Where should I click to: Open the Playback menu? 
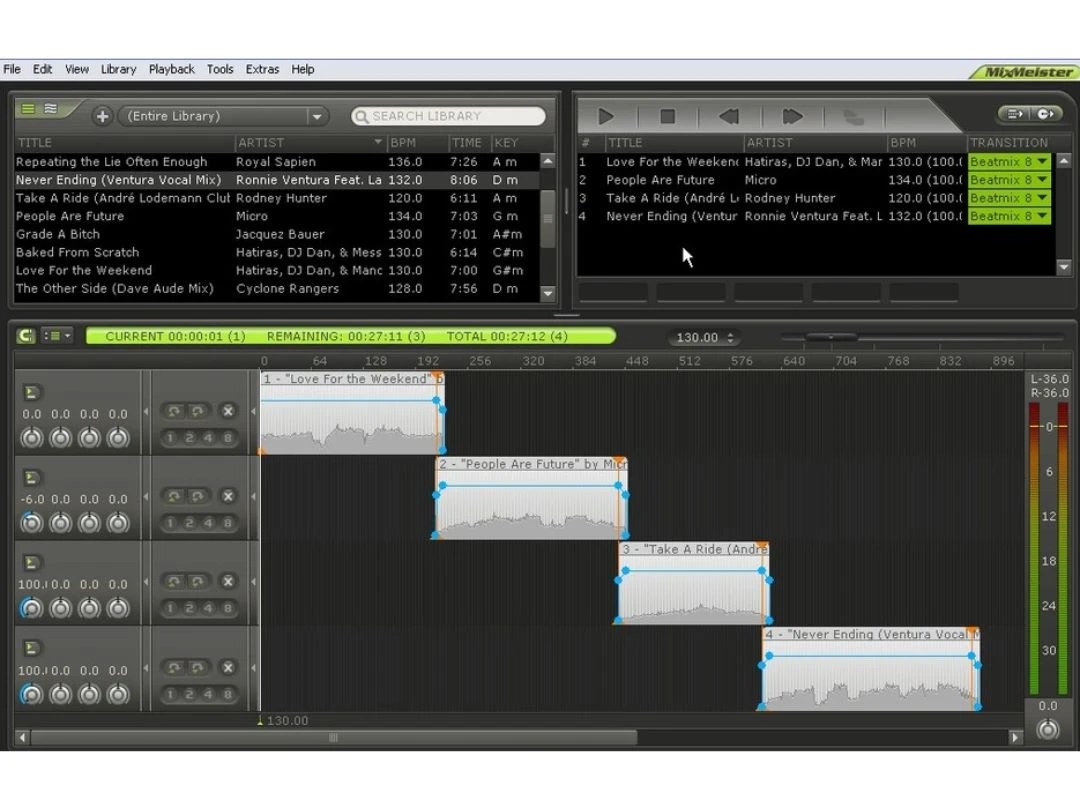tap(172, 70)
